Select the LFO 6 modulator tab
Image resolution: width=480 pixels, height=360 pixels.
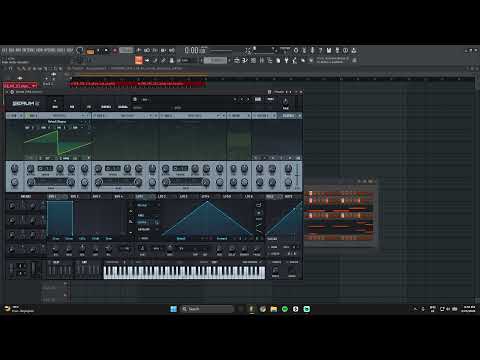(249, 196)
